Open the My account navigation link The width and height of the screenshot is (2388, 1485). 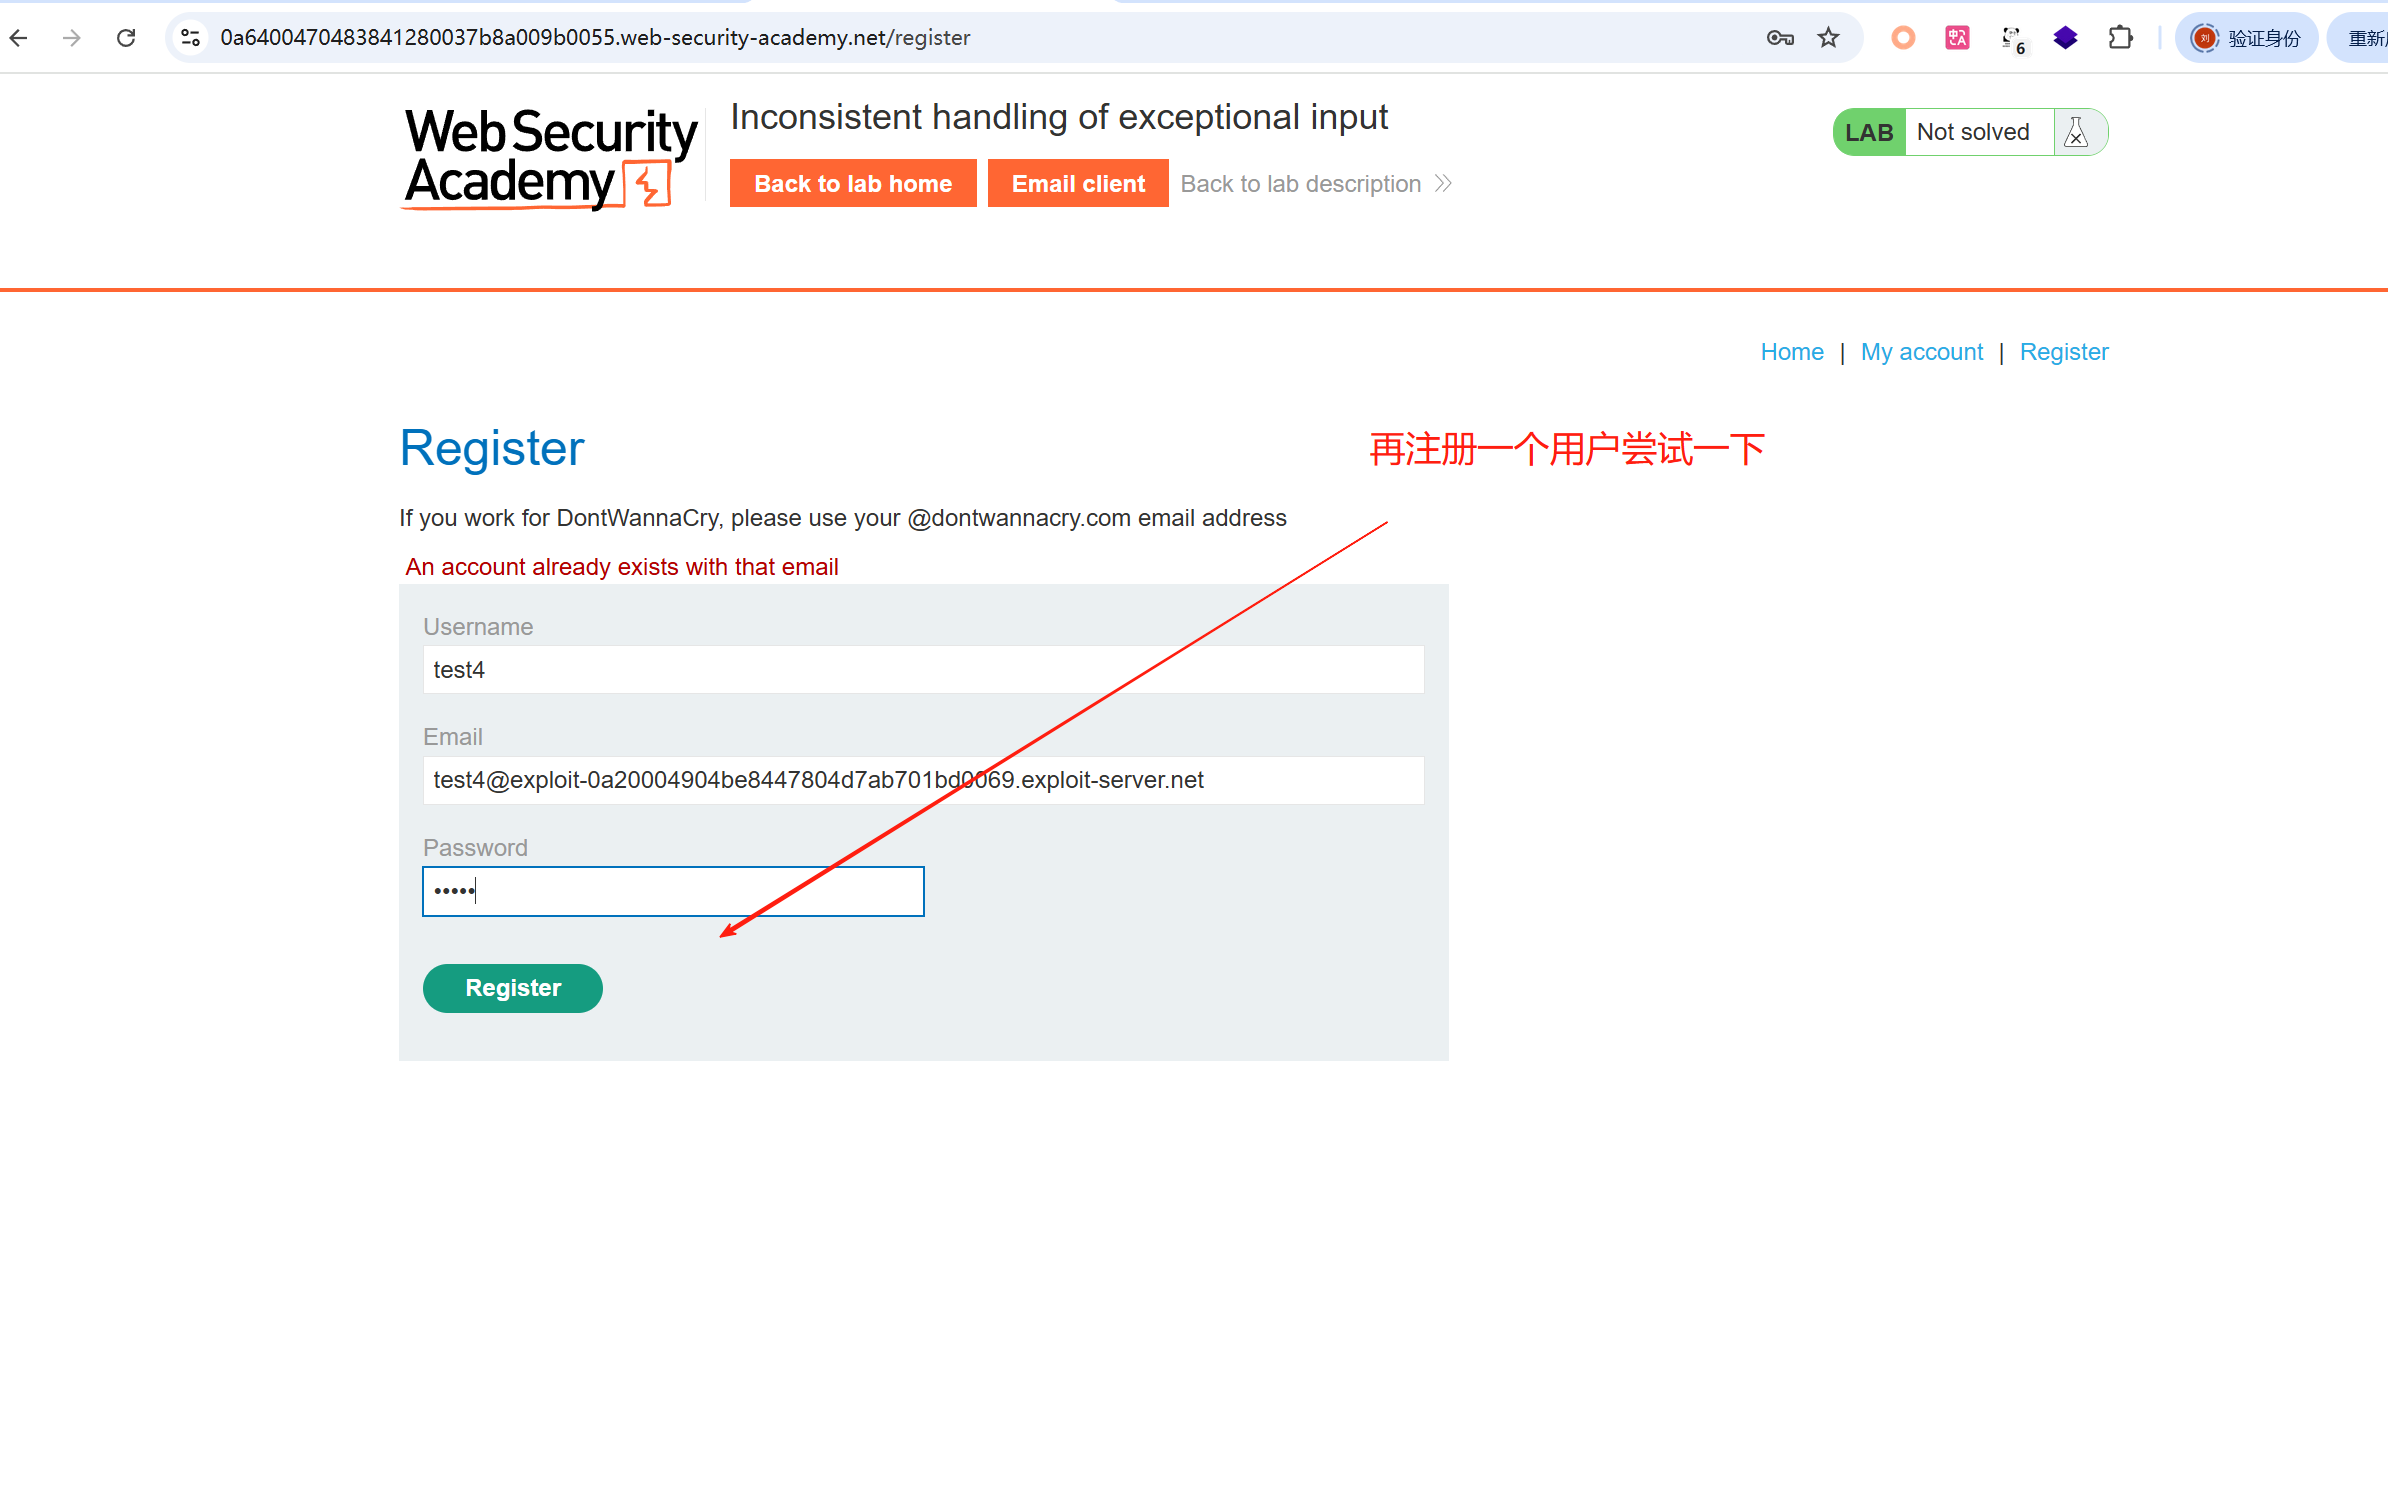pos(1922,352)
